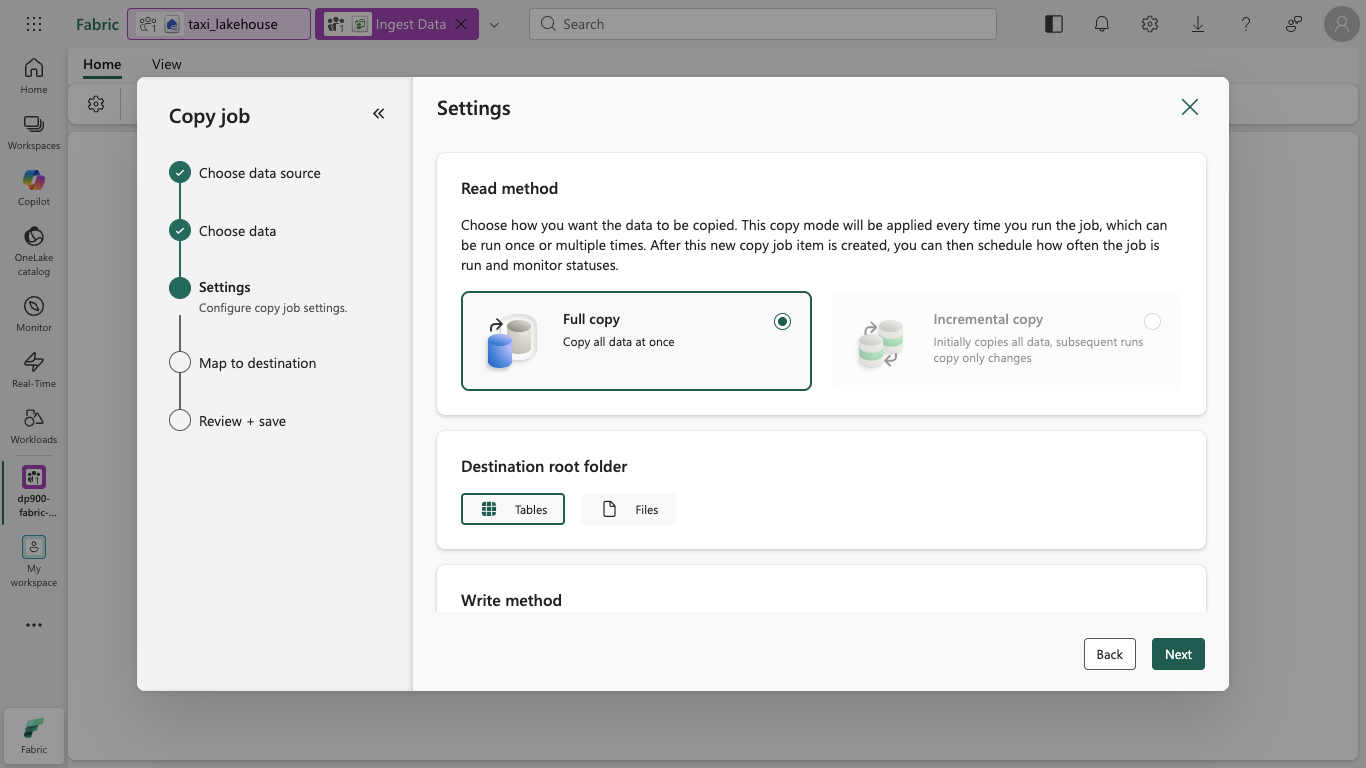Screen dimensions: 1366x768
Task: Open Monitor from the sidebar
Action: 34,314
